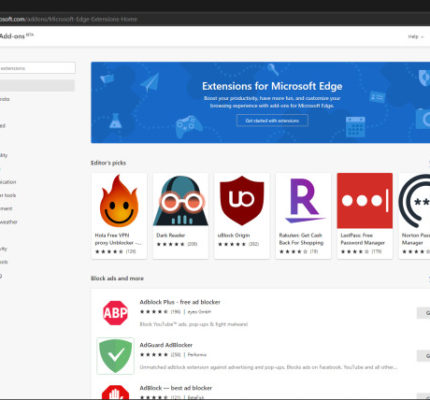Click LastPass: Free Password Manager title
The width and height of the screenshot is (430, 400).
click(363, 239)
